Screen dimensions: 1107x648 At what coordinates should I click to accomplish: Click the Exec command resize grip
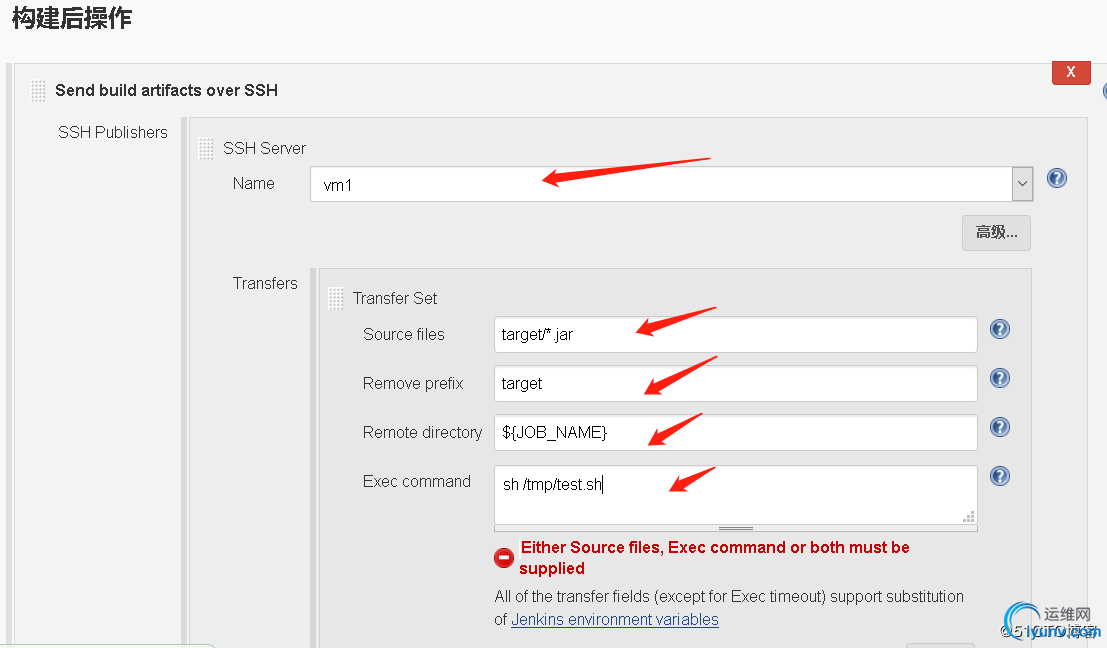click(969, 517)
